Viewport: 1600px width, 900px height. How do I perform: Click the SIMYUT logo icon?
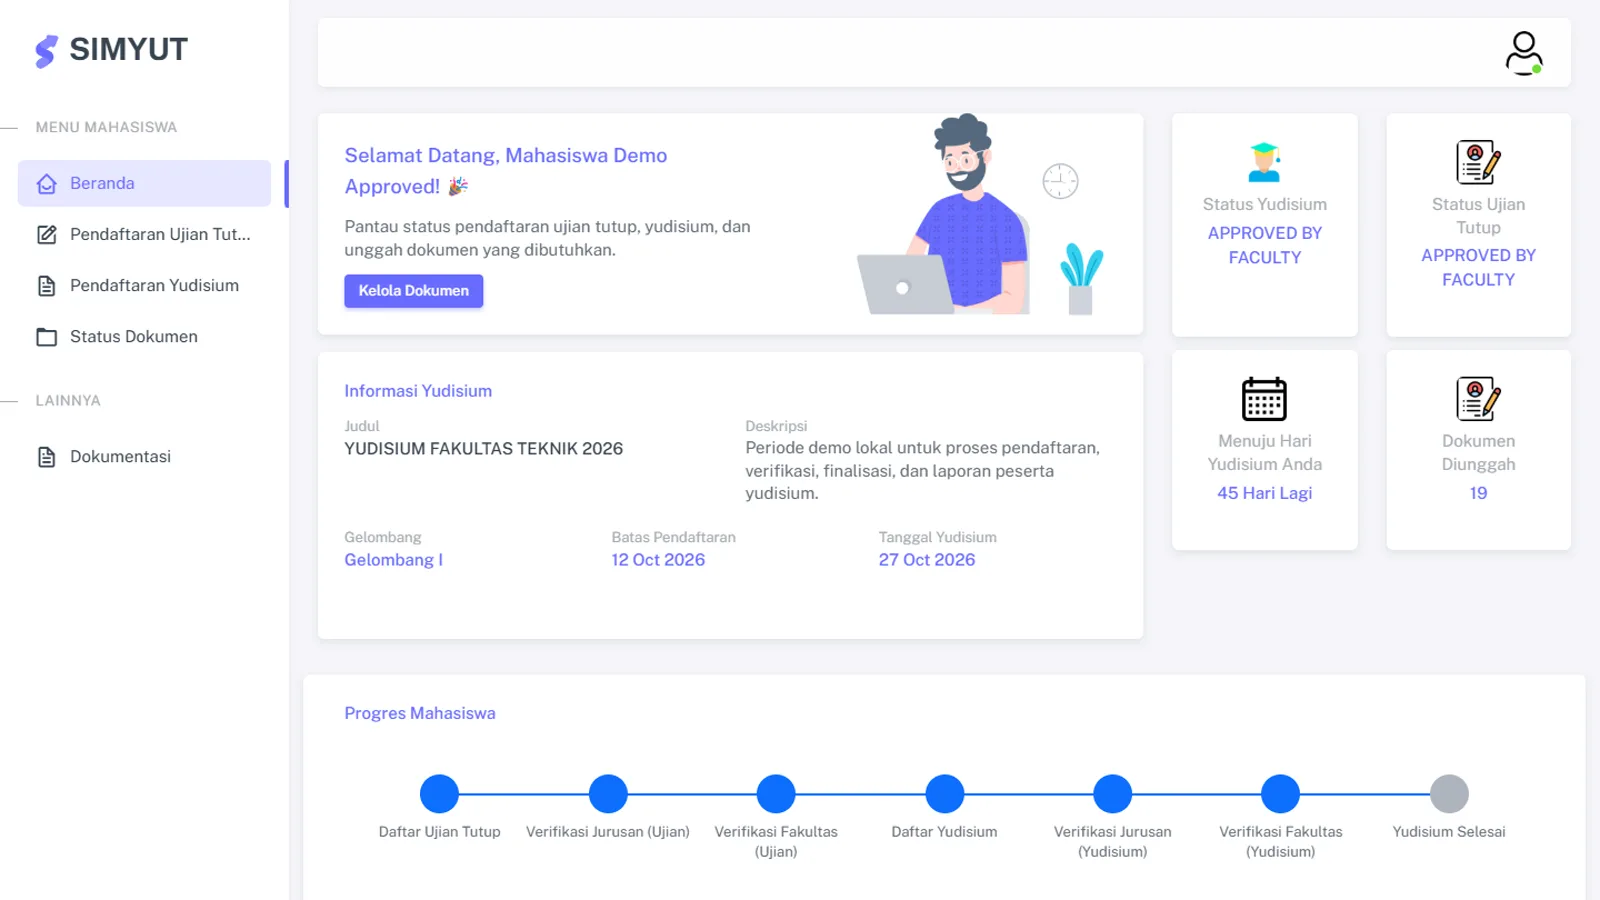coord(46,51)
